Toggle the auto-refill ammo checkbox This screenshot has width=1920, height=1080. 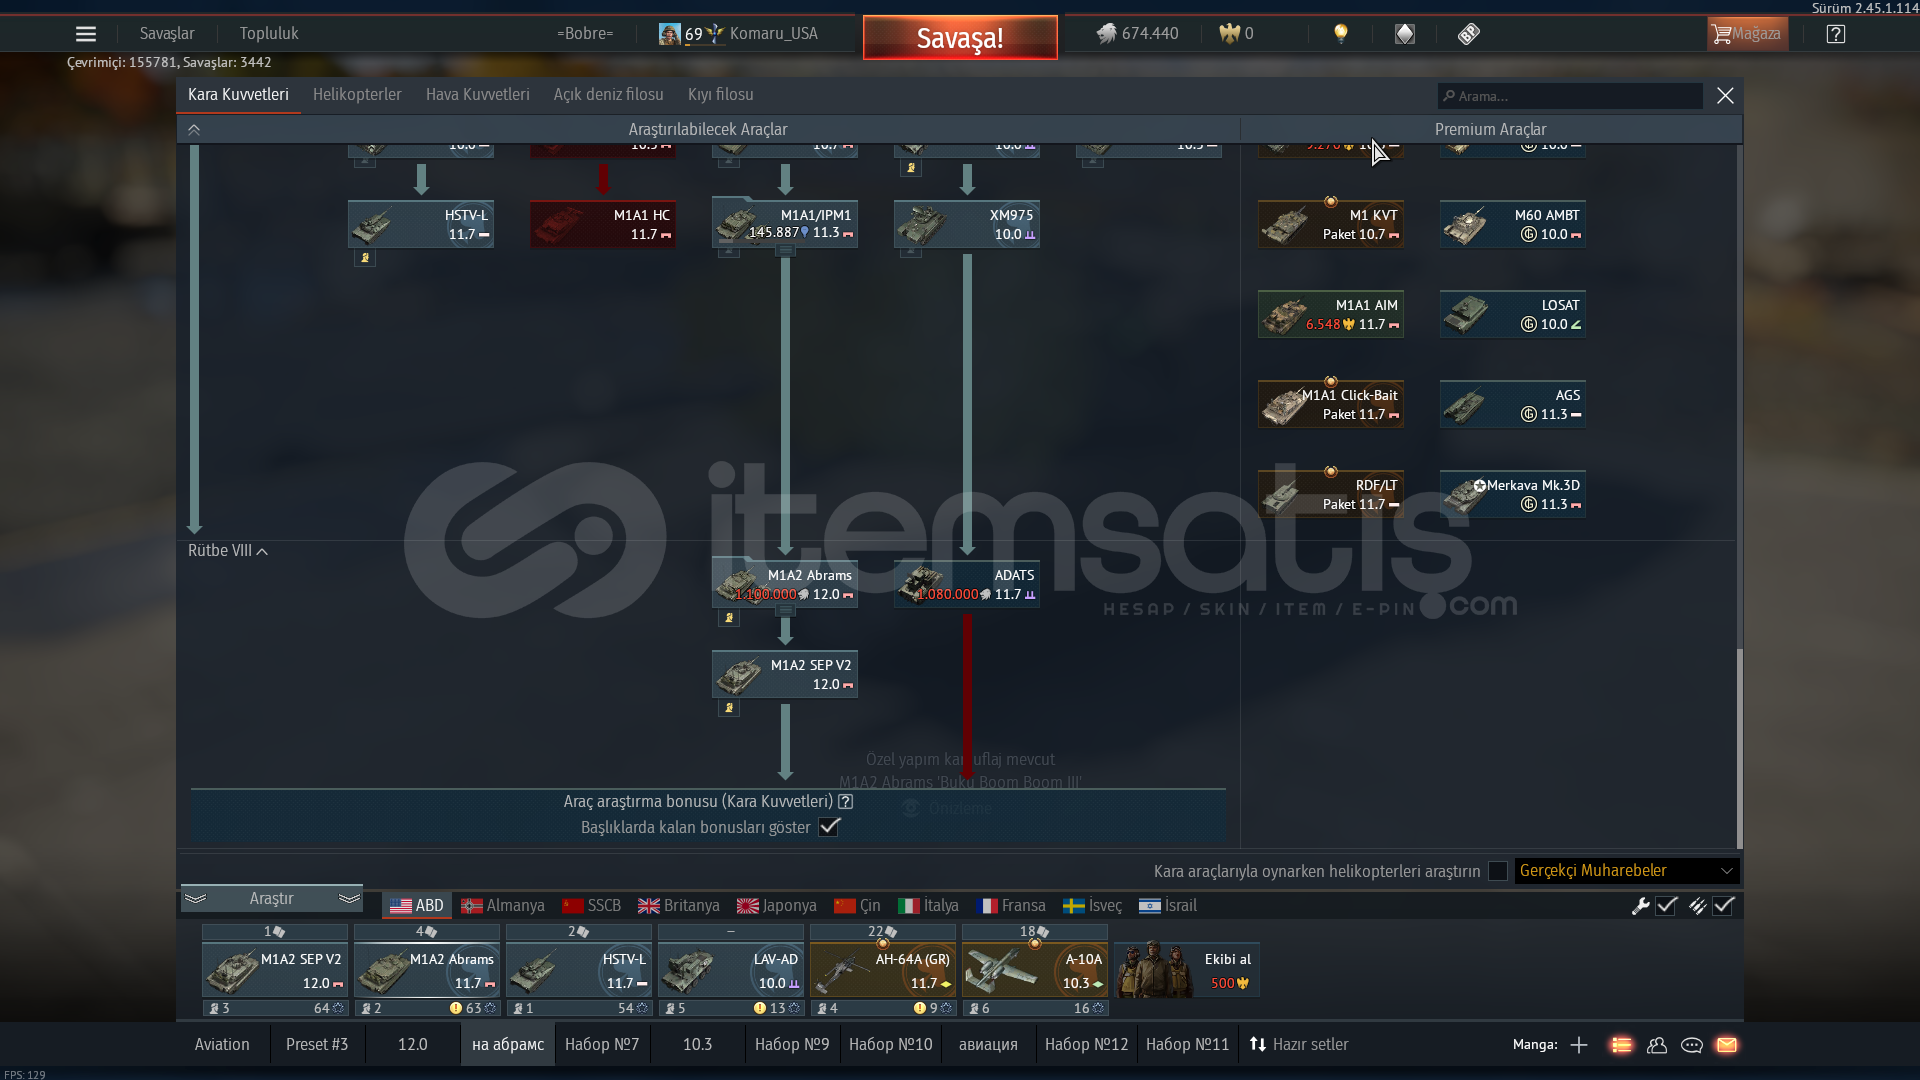tap(1723, 906)
